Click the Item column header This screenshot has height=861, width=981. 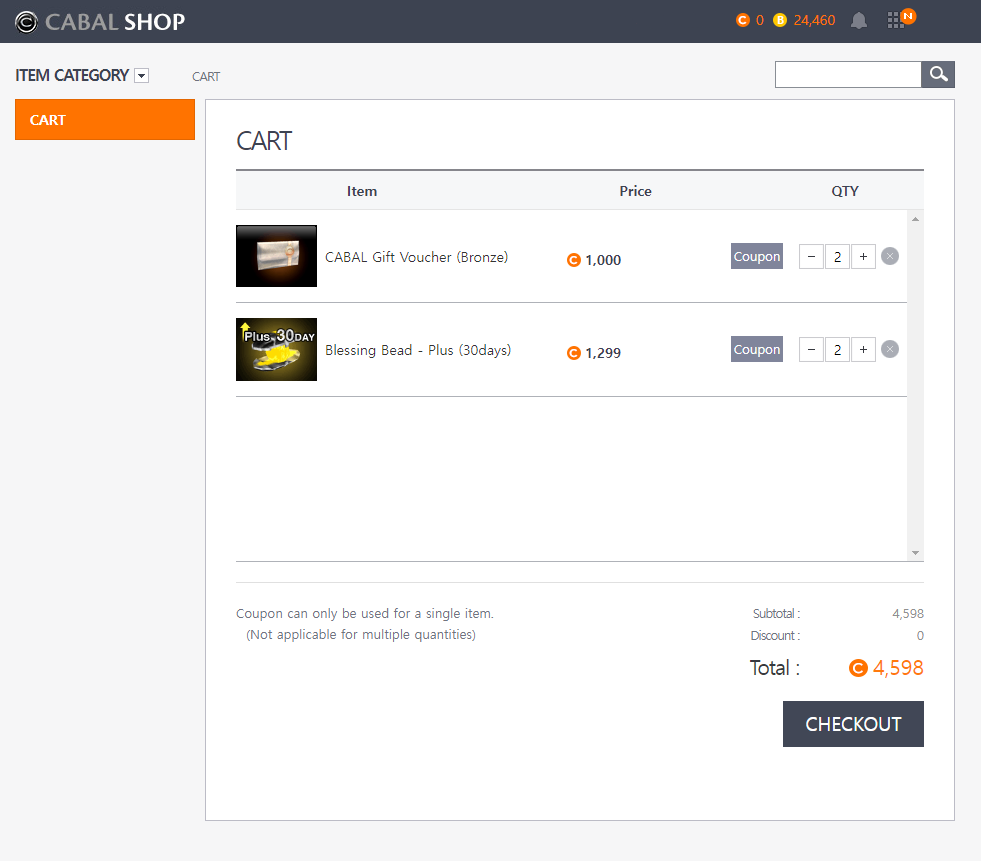[362, 191]
